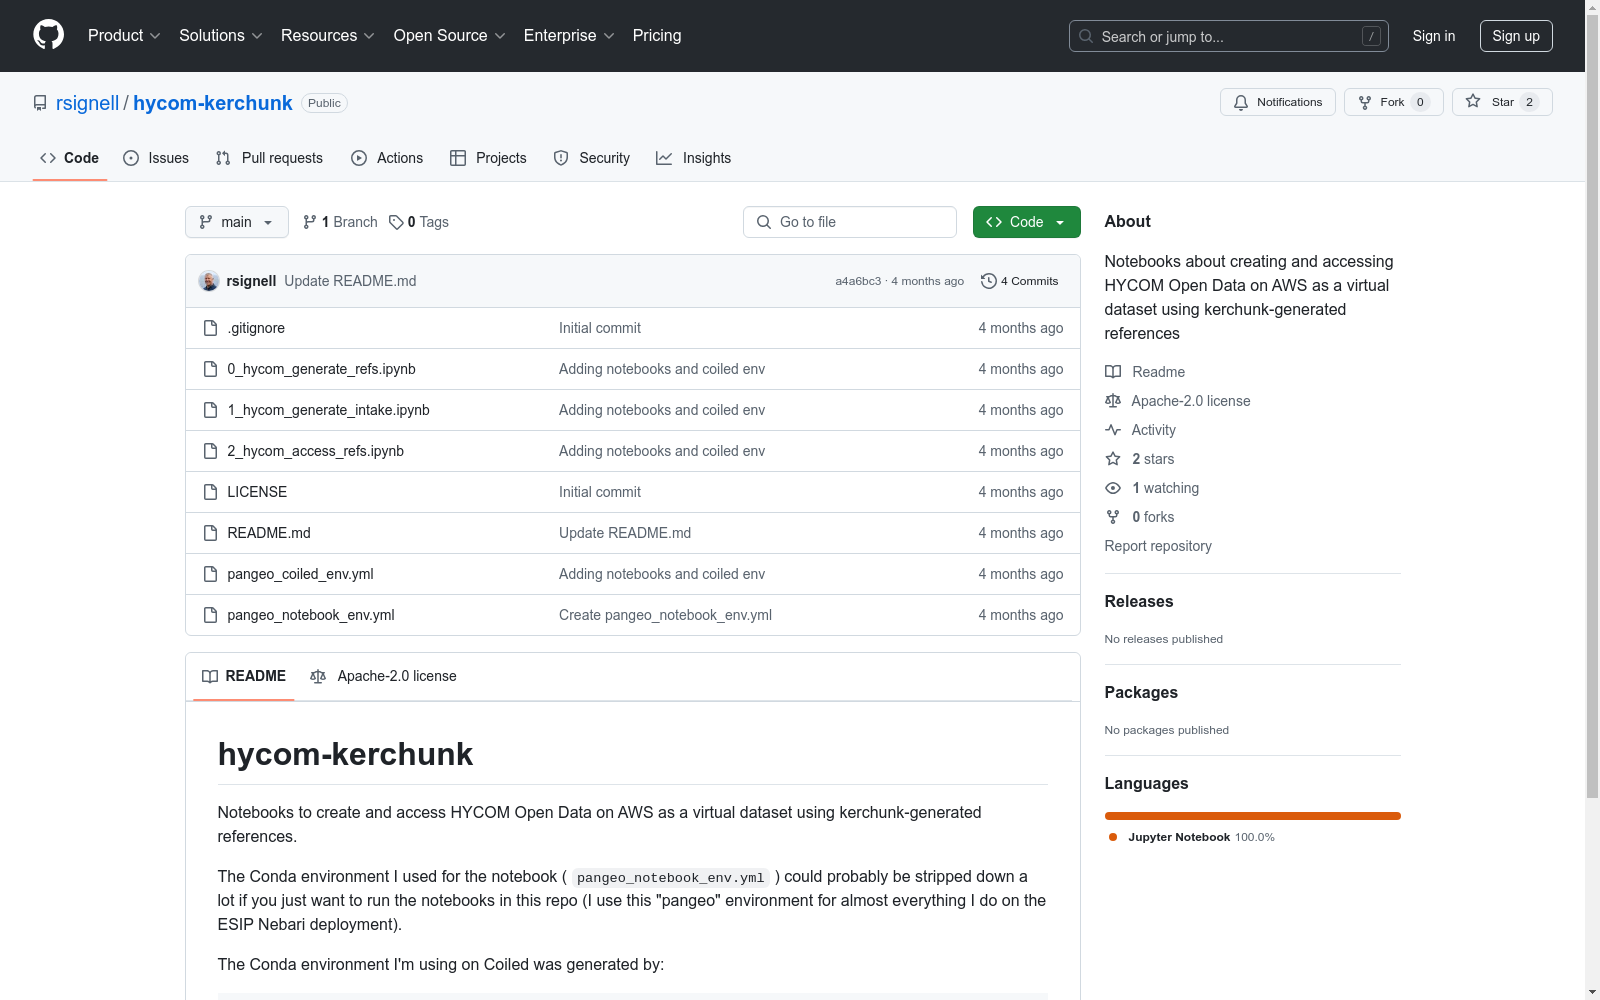Open the Pricing page

coord(657,35)
